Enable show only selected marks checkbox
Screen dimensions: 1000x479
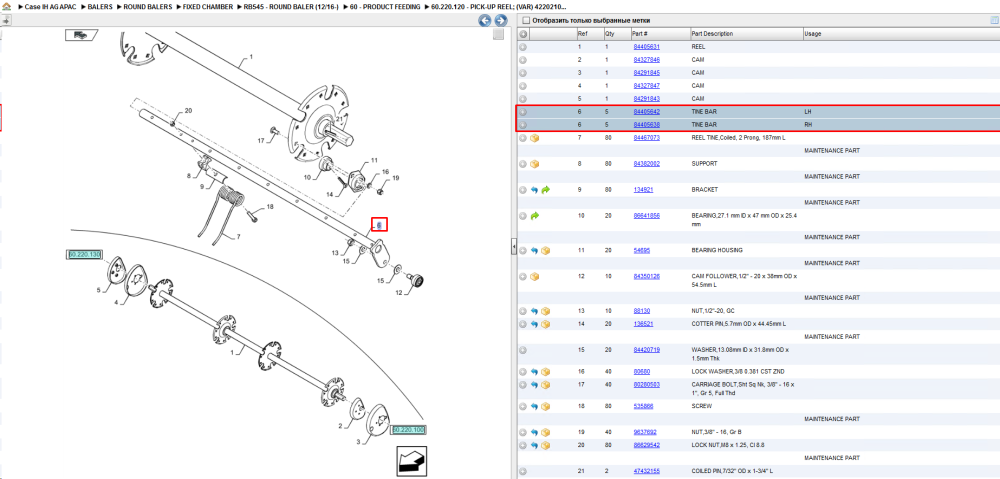click(526, 20)
